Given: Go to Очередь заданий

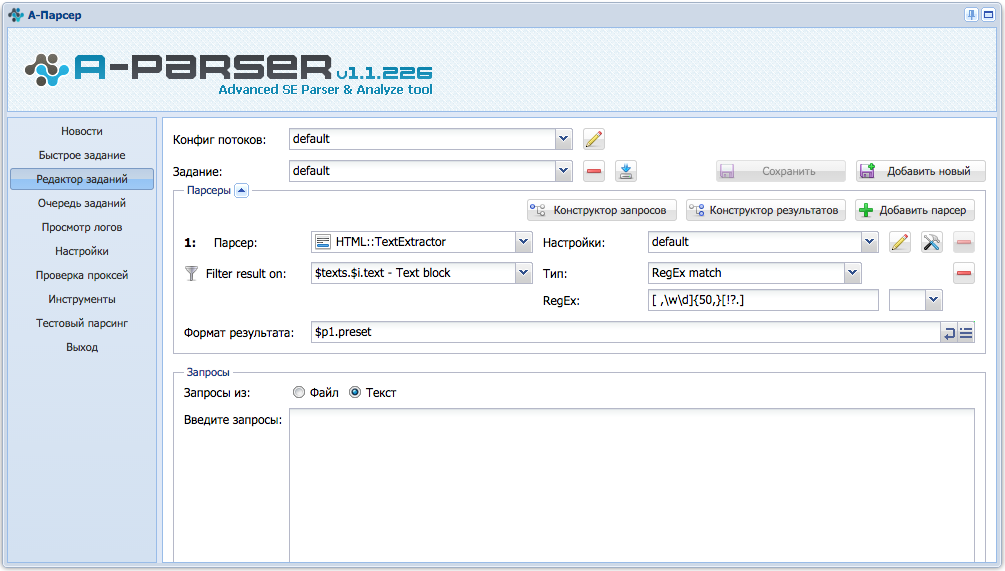Looking at the screenshot, I should click(x=82, y=203).
